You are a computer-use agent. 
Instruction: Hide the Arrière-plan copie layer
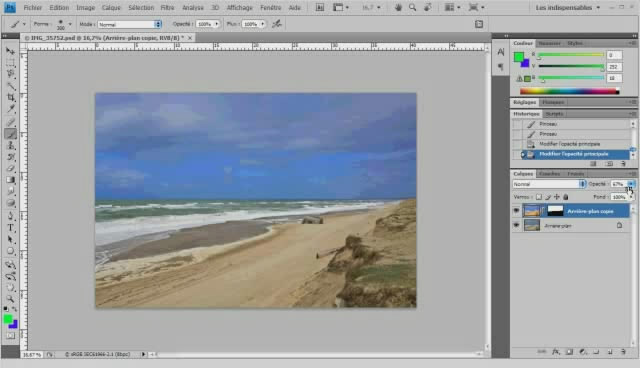click(x=516, y=211)
